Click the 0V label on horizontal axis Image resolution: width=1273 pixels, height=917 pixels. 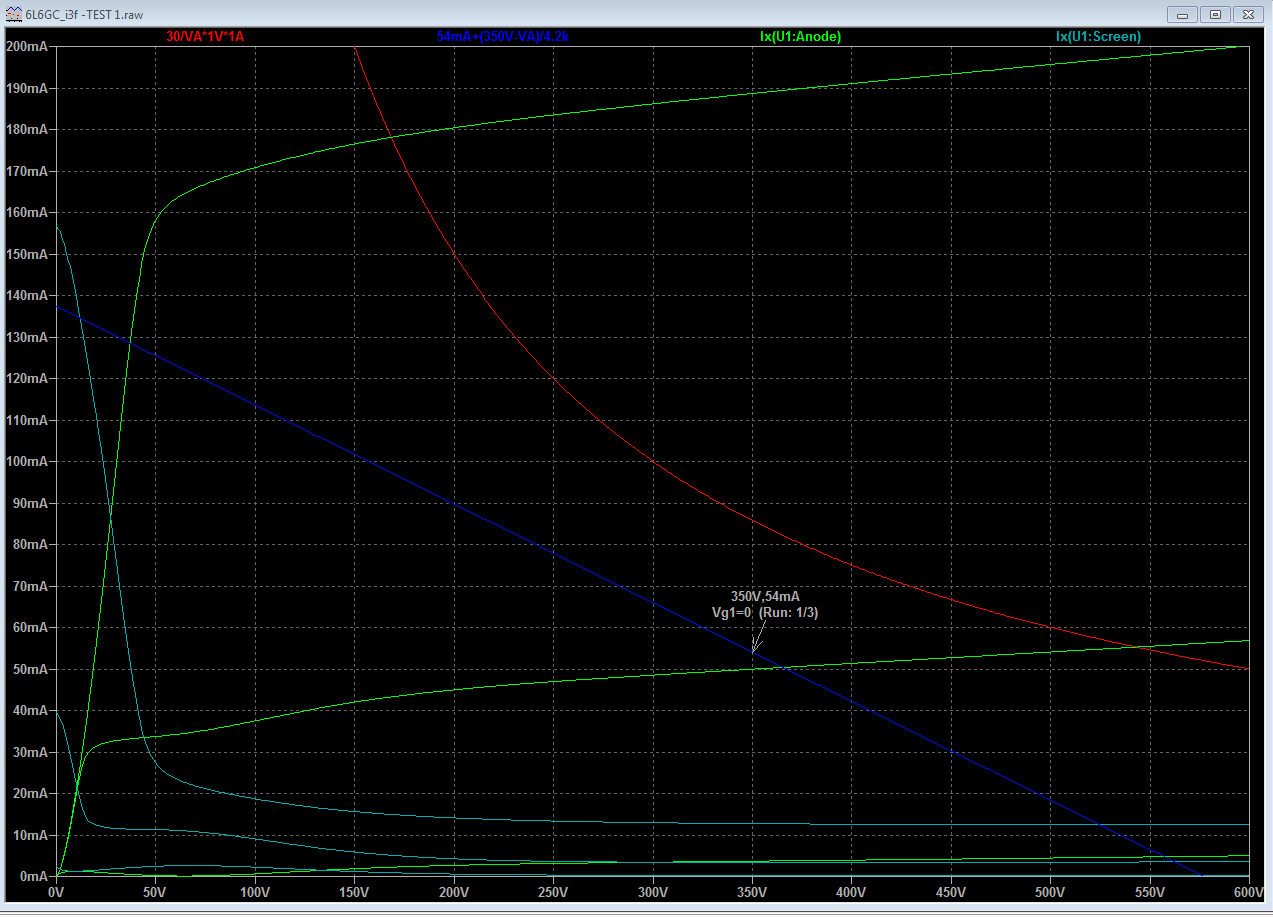coord(56,893)
